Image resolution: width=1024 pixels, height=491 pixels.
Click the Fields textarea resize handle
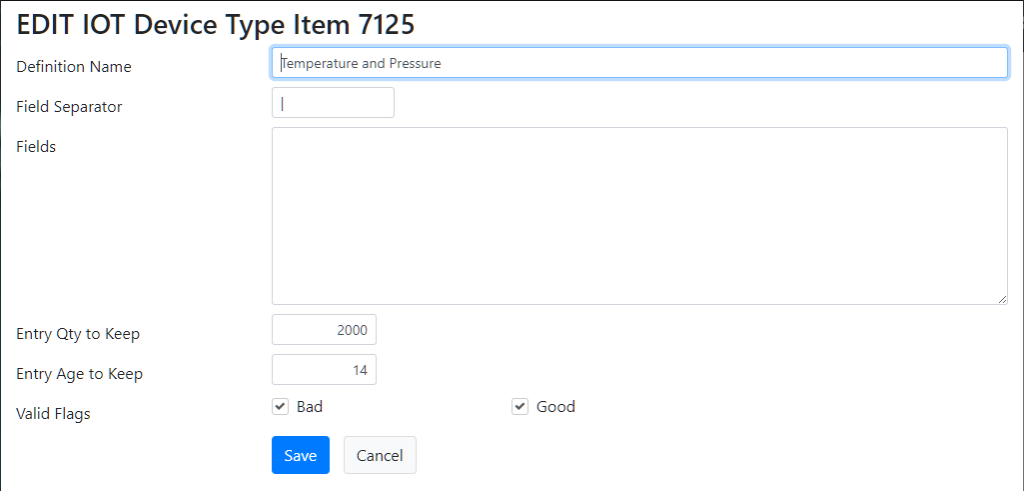(x=1002, y=299)
